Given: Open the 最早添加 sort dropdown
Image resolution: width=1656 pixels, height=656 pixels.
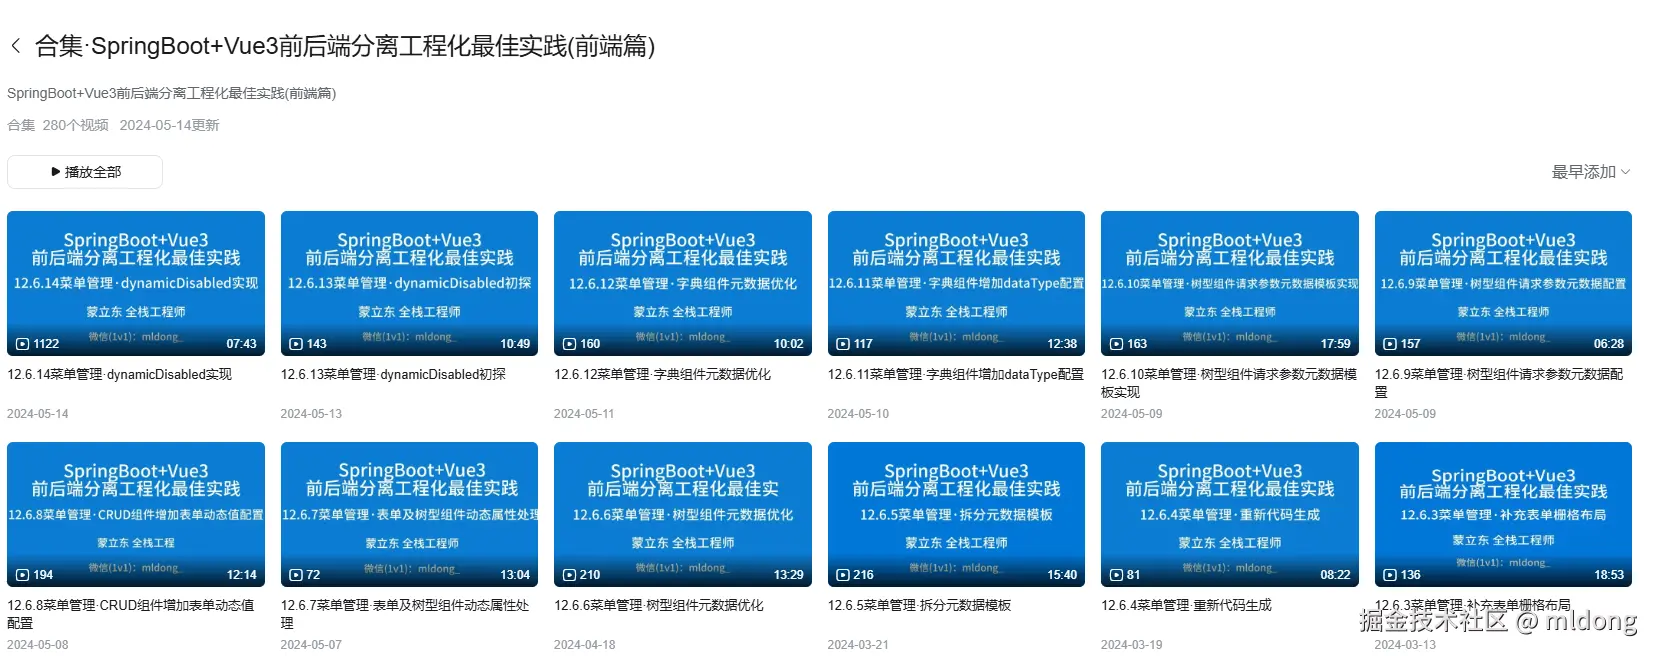Looking at the screenshot, I should click(x=1590, y=172).
